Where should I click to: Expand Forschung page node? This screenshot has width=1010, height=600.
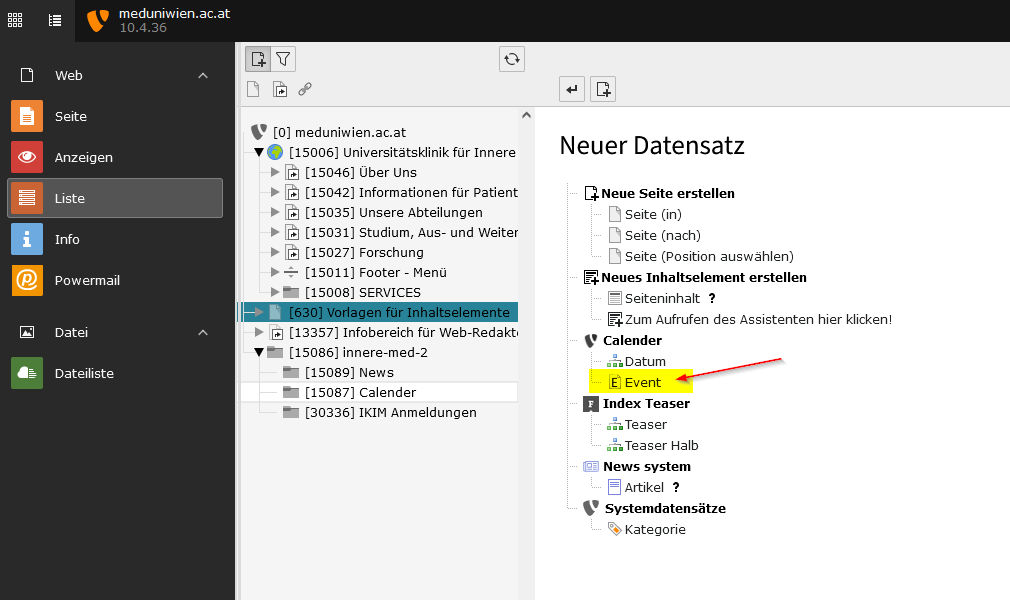point(275,252)
